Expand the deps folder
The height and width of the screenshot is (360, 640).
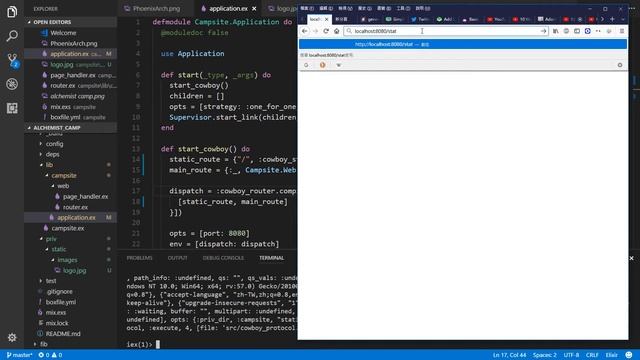point(52,154)
